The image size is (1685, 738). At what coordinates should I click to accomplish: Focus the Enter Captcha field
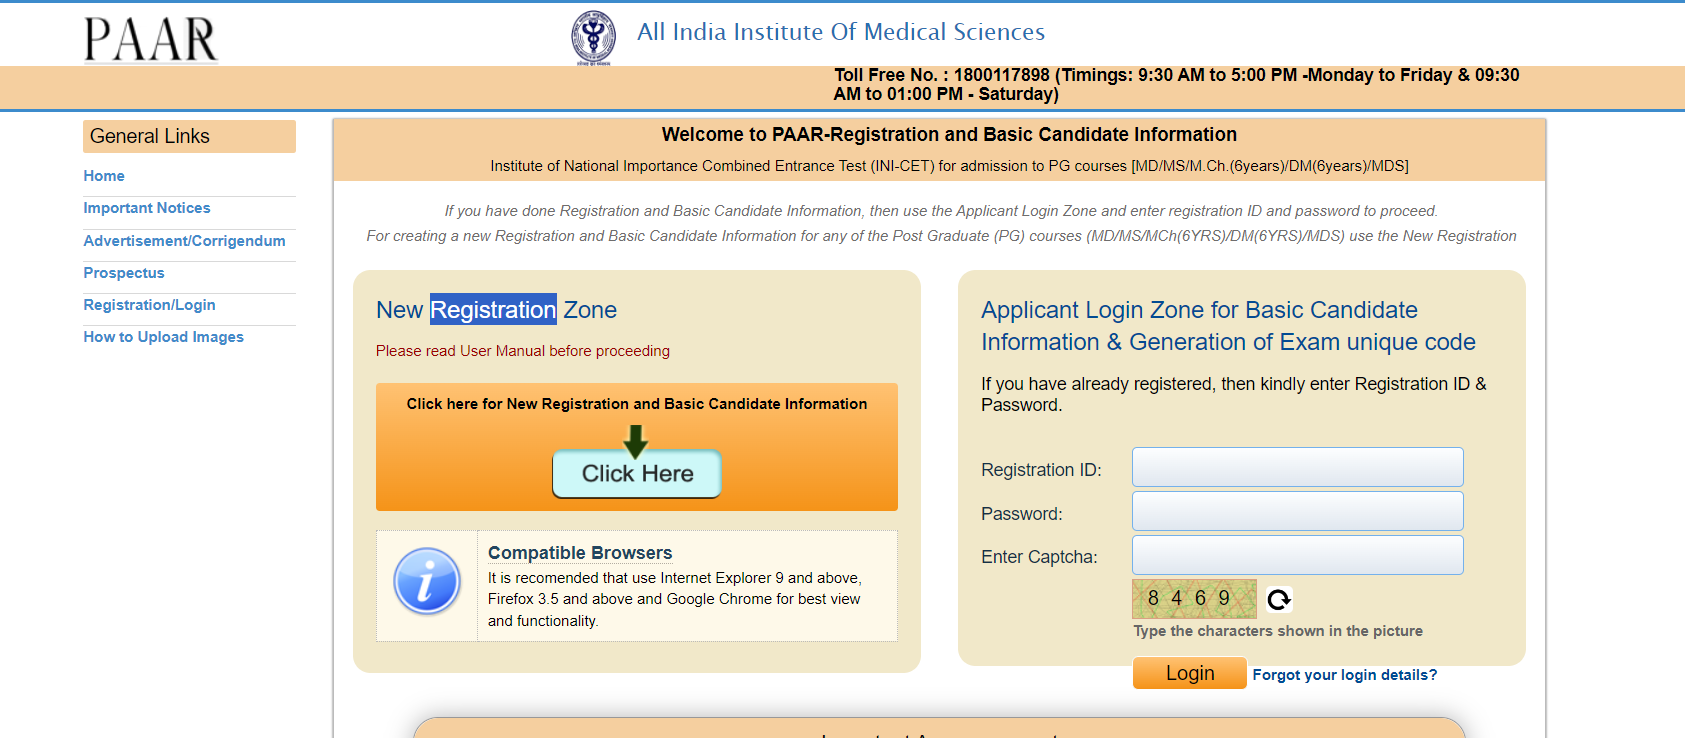tap(1298, 555)
